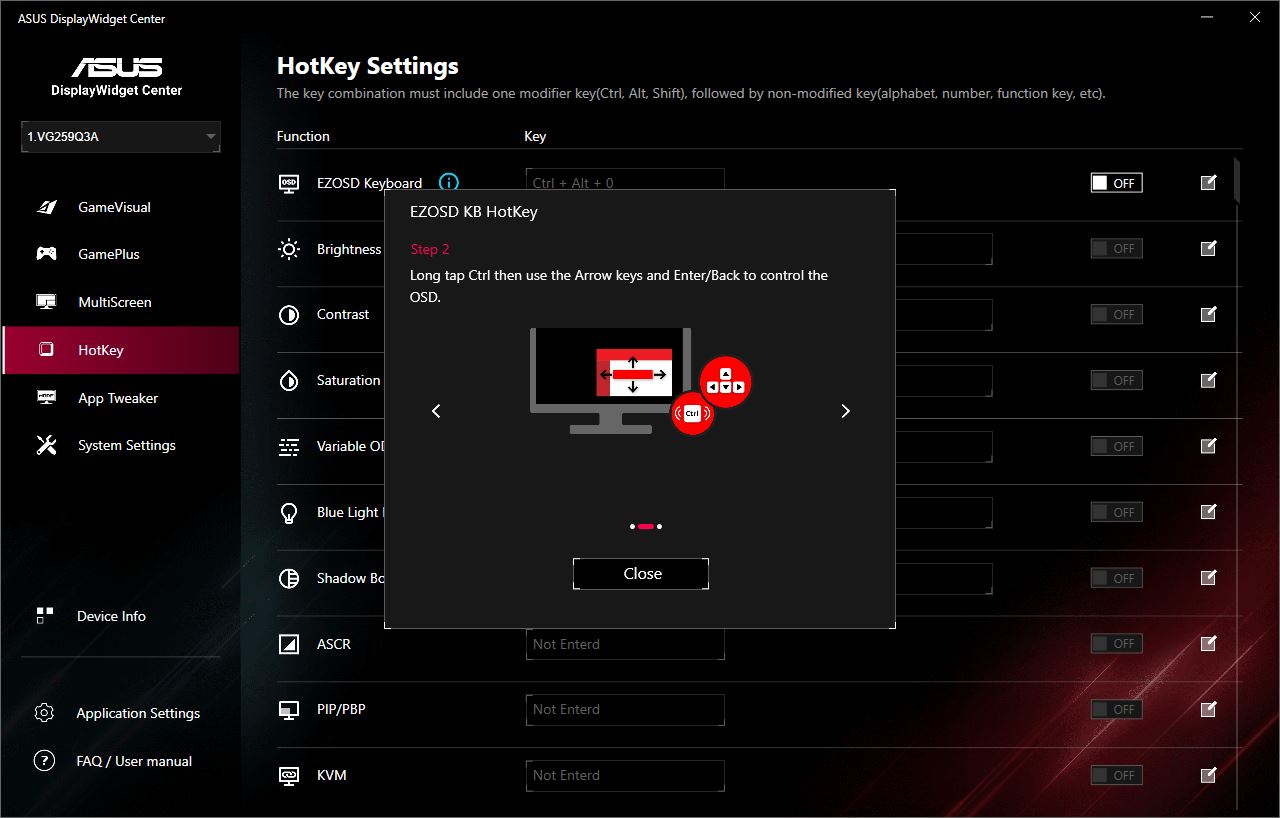This screenshot has height=818, width=1280.
Task: Click the Blue Light row edit icon
Action: pyautogui.click(x=1208, y=512)
